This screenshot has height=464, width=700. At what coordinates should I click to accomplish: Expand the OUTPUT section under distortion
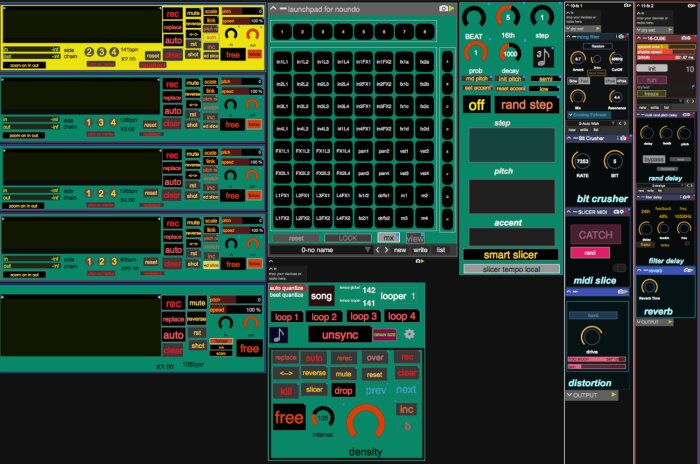569,395
